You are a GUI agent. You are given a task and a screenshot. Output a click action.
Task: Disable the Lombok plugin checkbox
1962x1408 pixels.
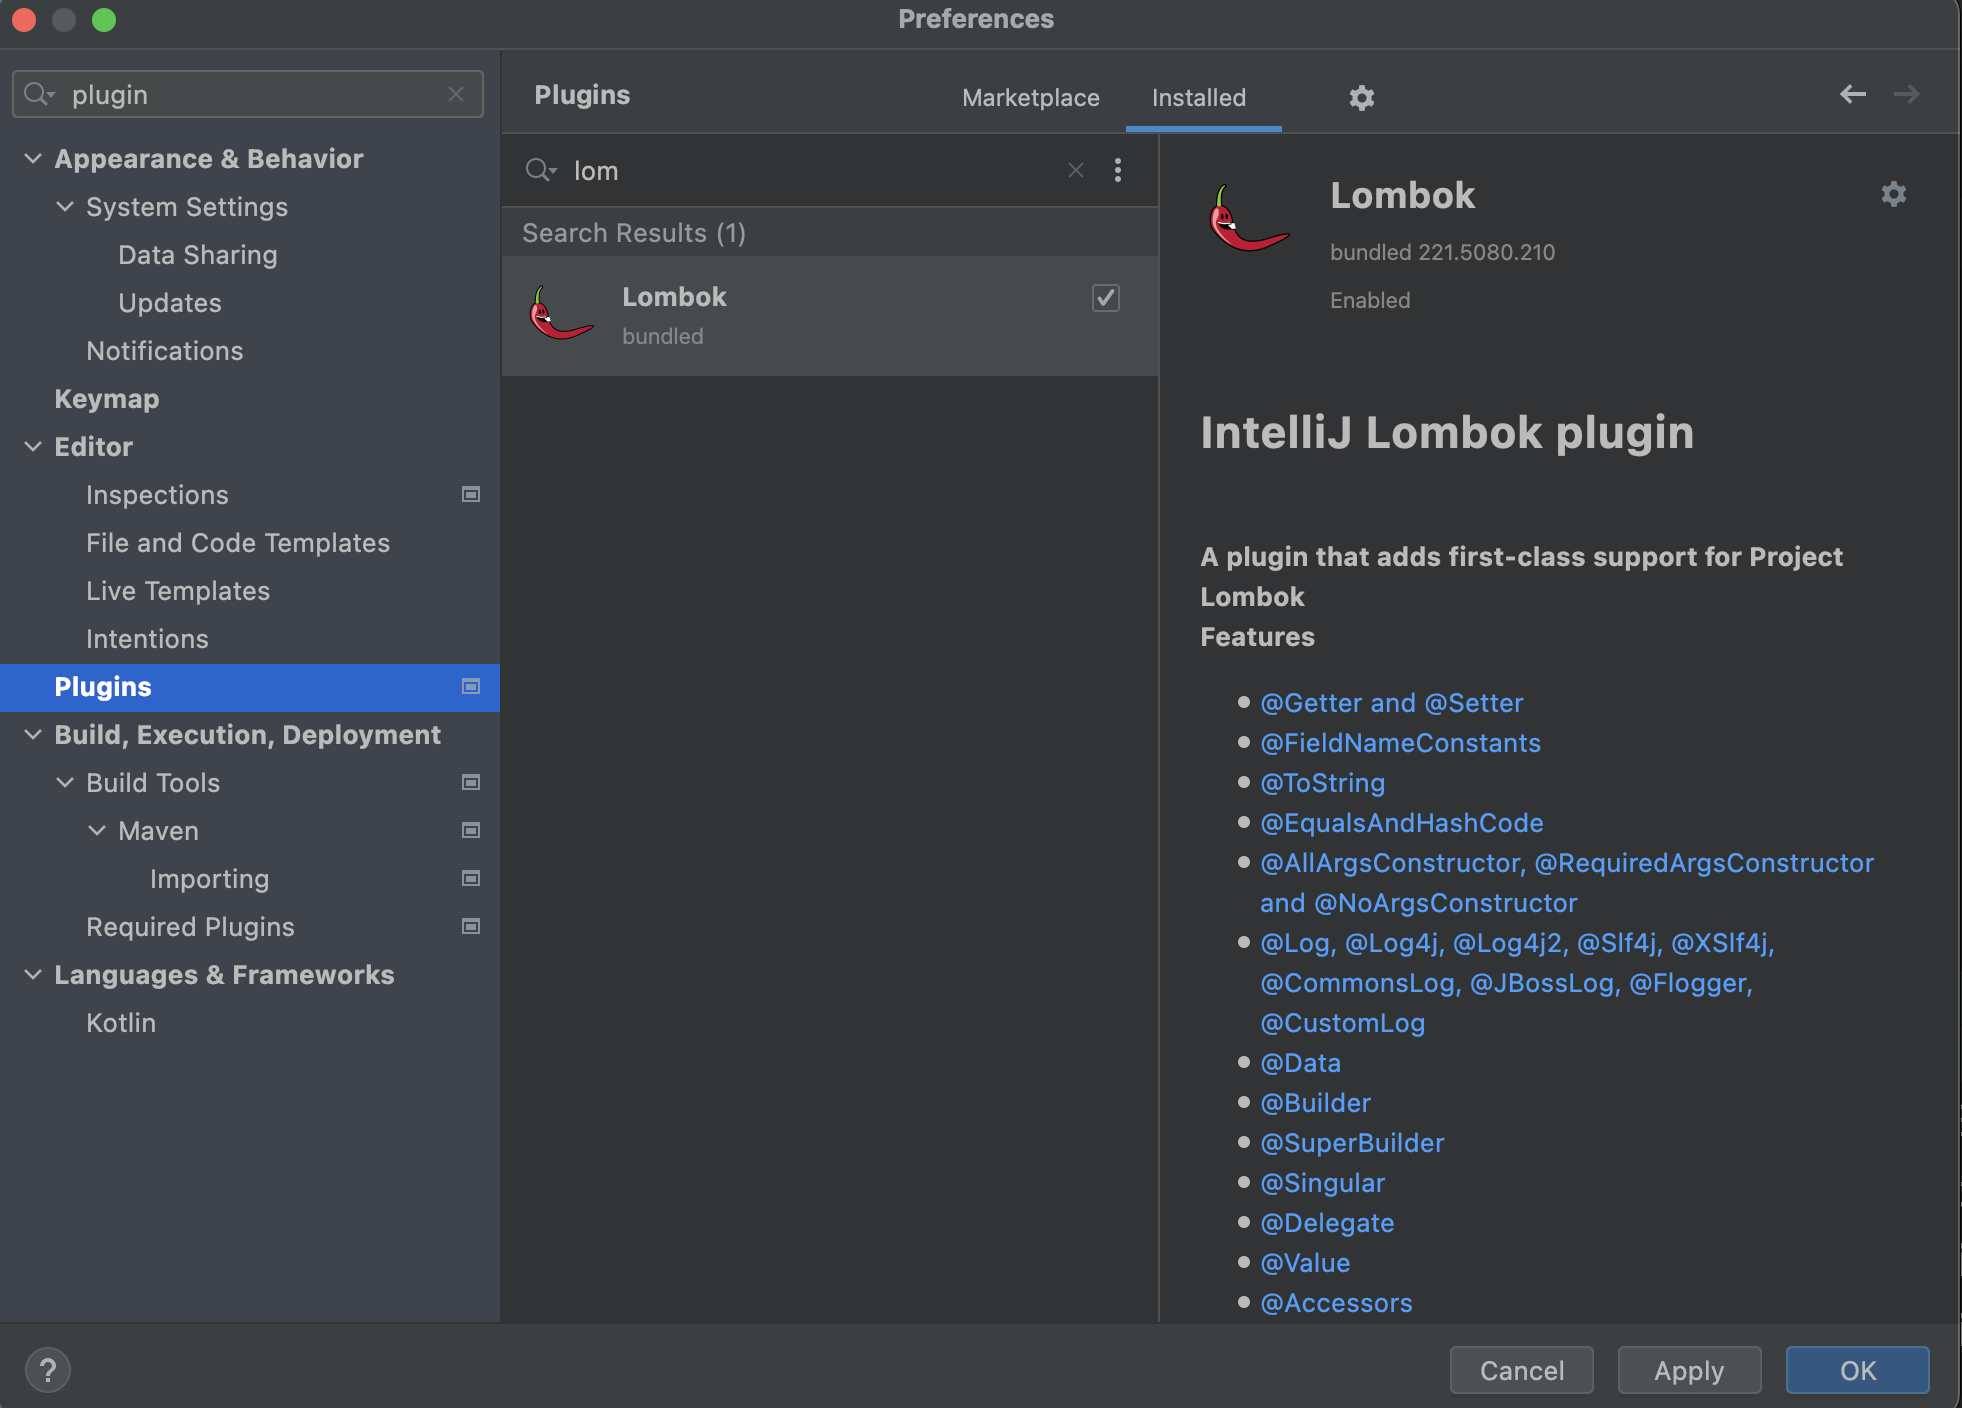tap(1105, 297)
